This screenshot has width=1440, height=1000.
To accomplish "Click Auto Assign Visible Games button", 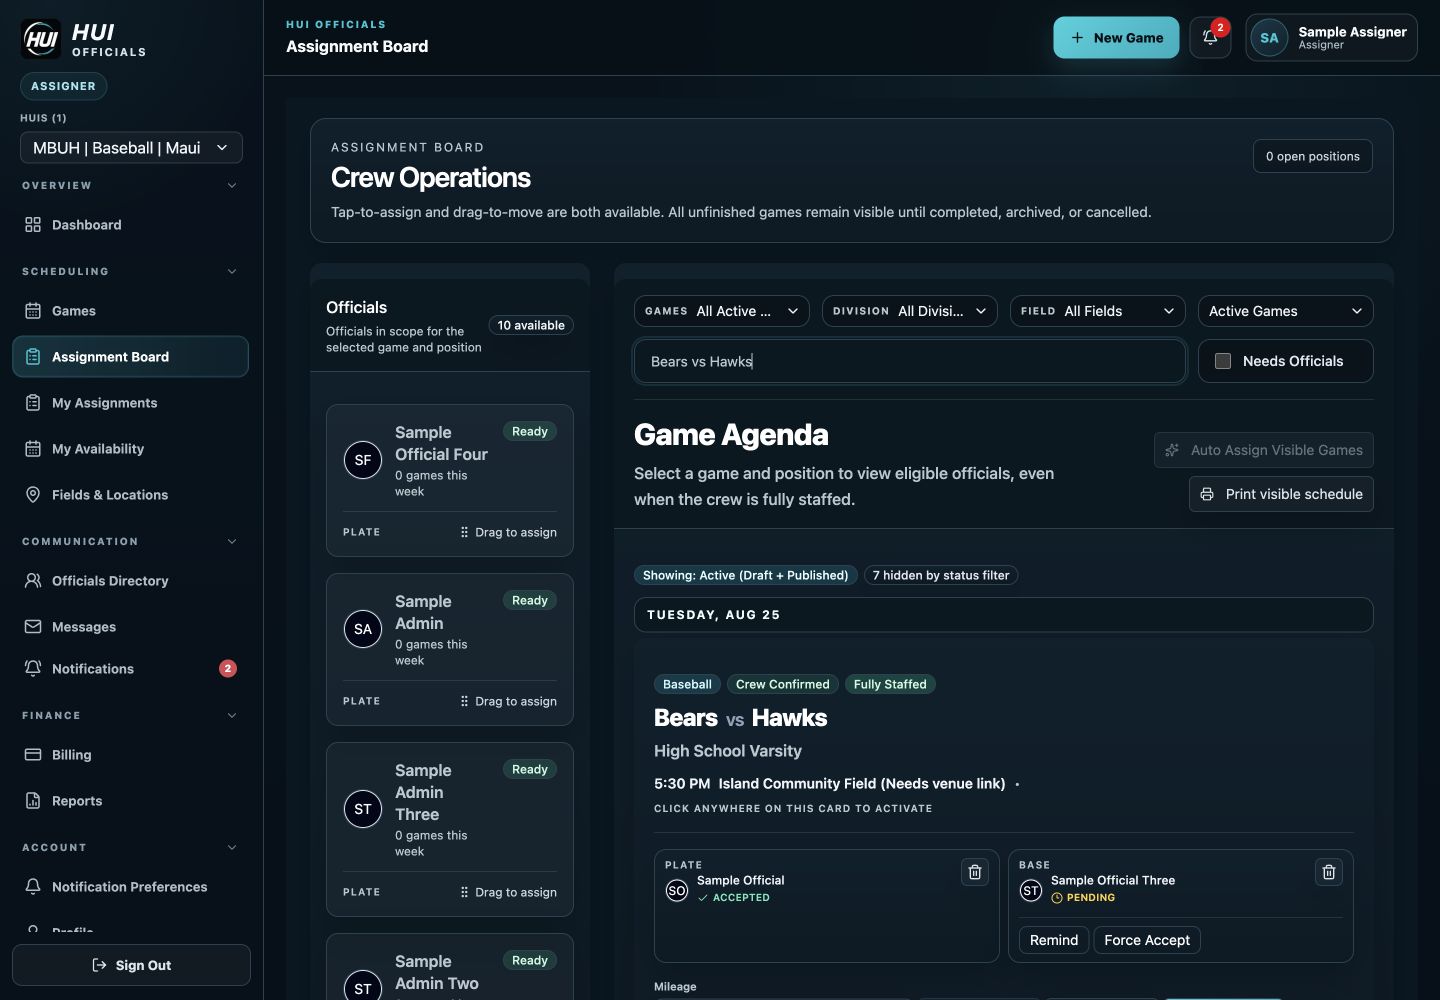I will click(x=1264, y=450).
